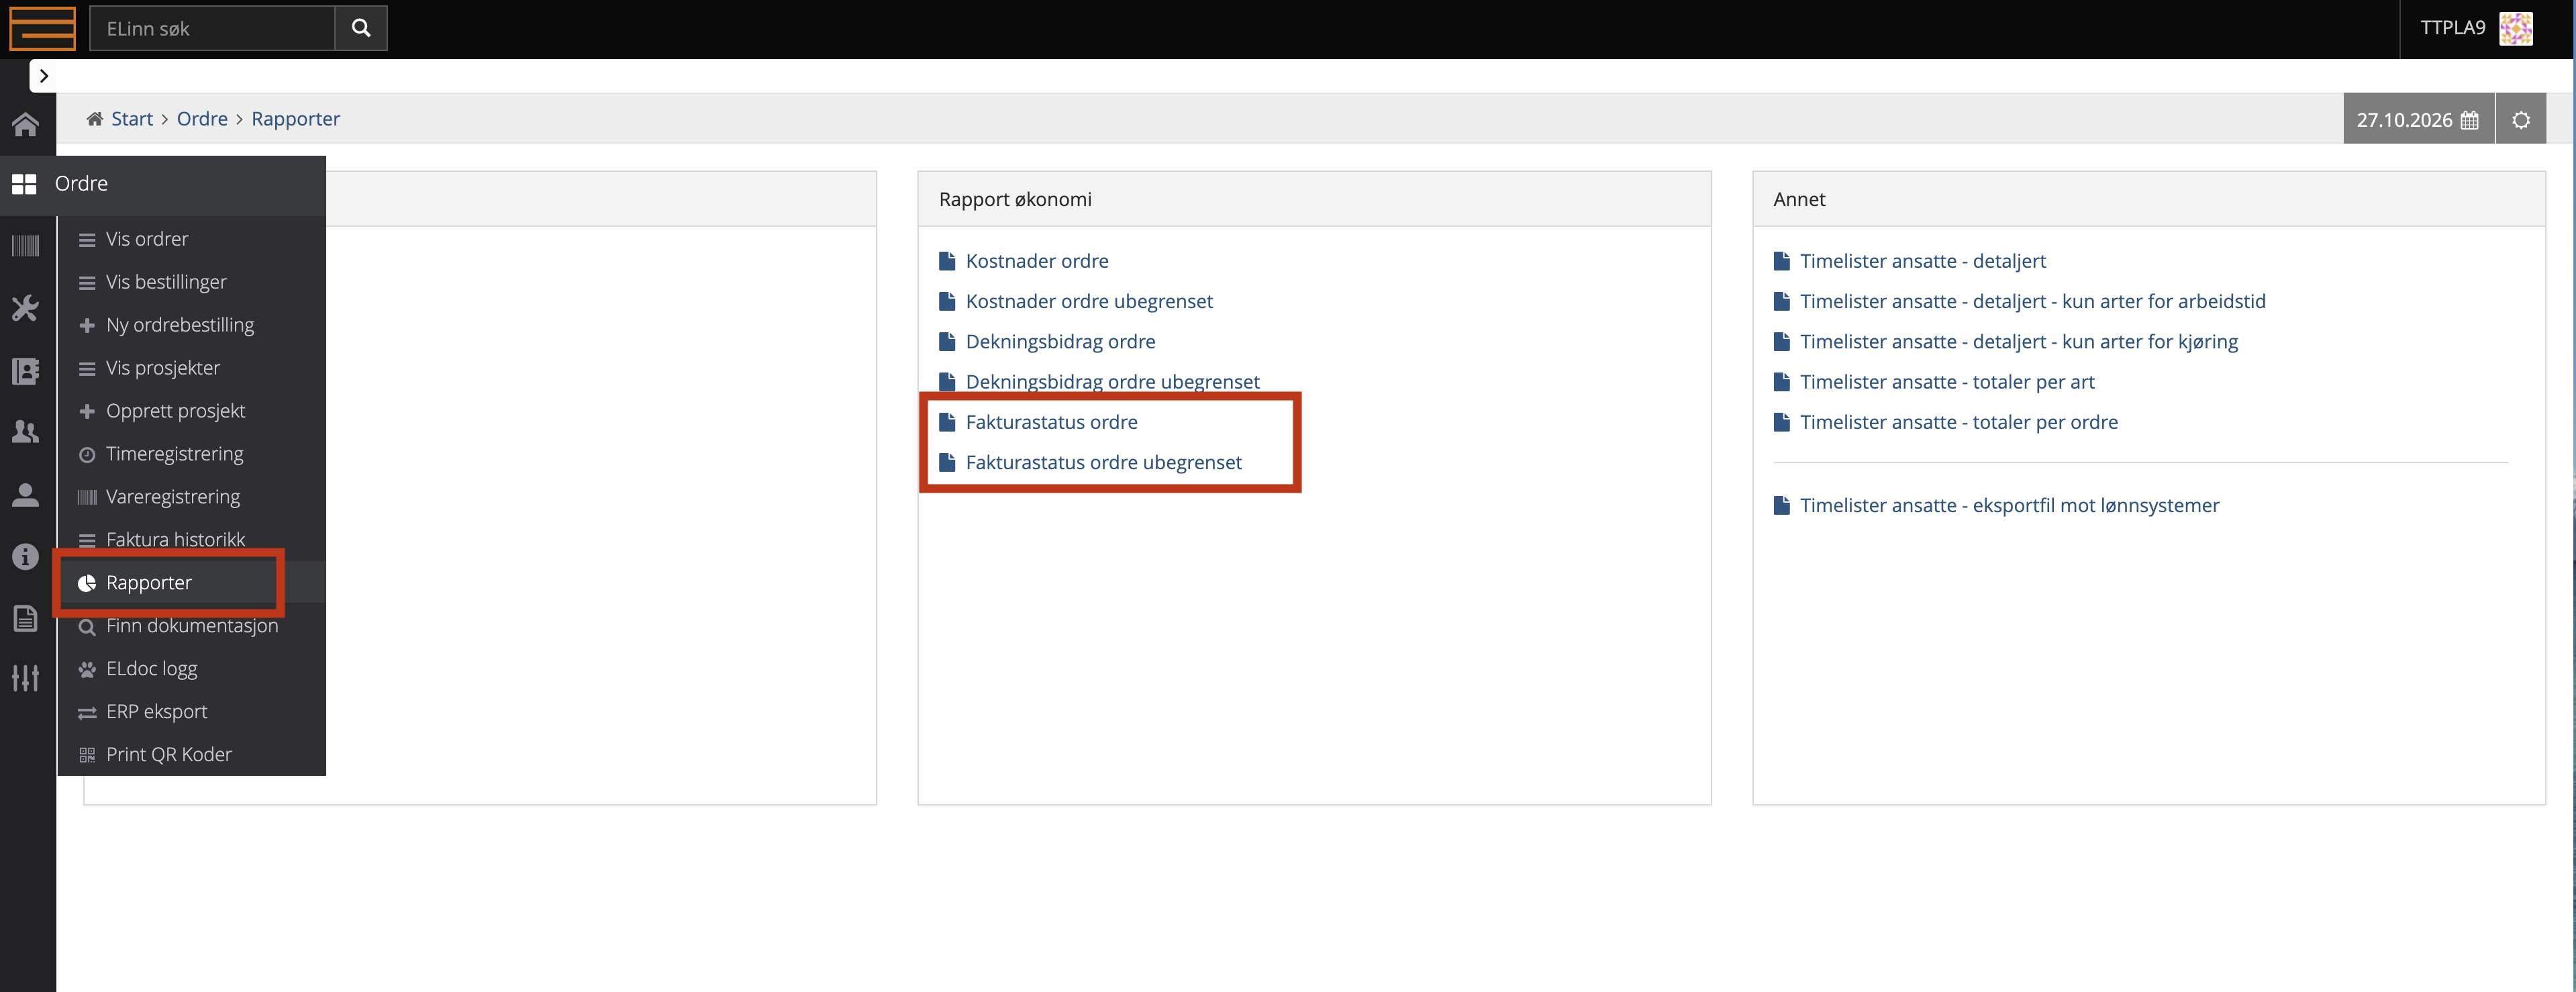The width and height of the screenshot is (2576, 992).
Task: Open the TTPLA9 user account menu
Action: coord(2476,28)
